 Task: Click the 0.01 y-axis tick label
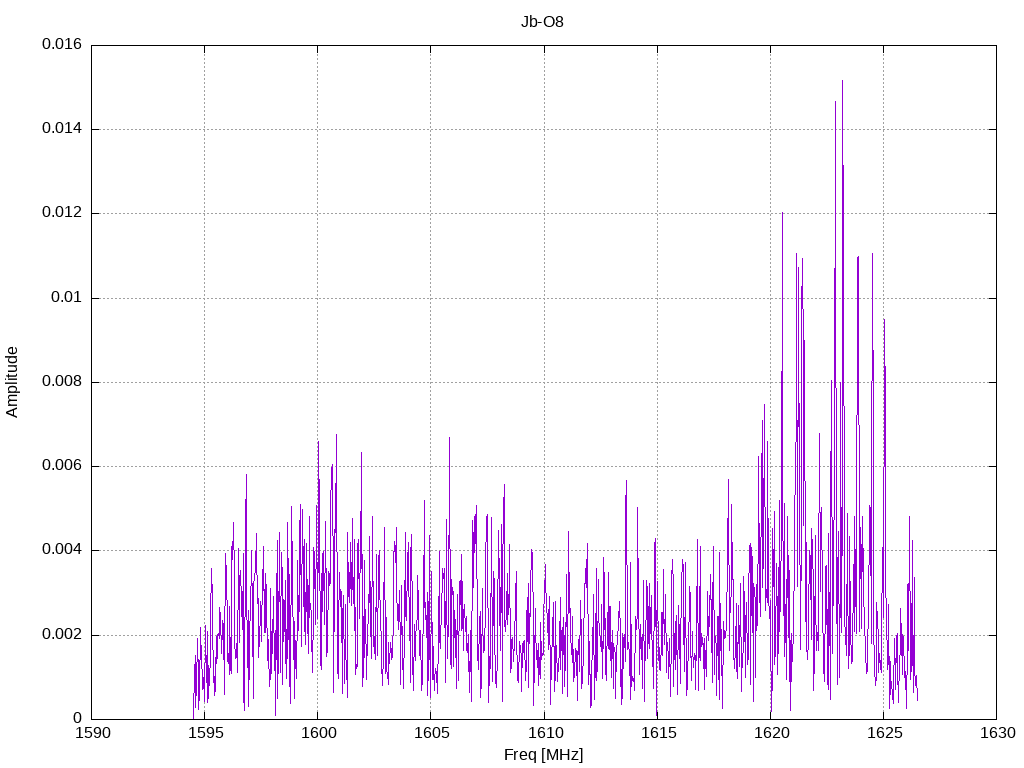pyautogui.click(x=67, y=297)
